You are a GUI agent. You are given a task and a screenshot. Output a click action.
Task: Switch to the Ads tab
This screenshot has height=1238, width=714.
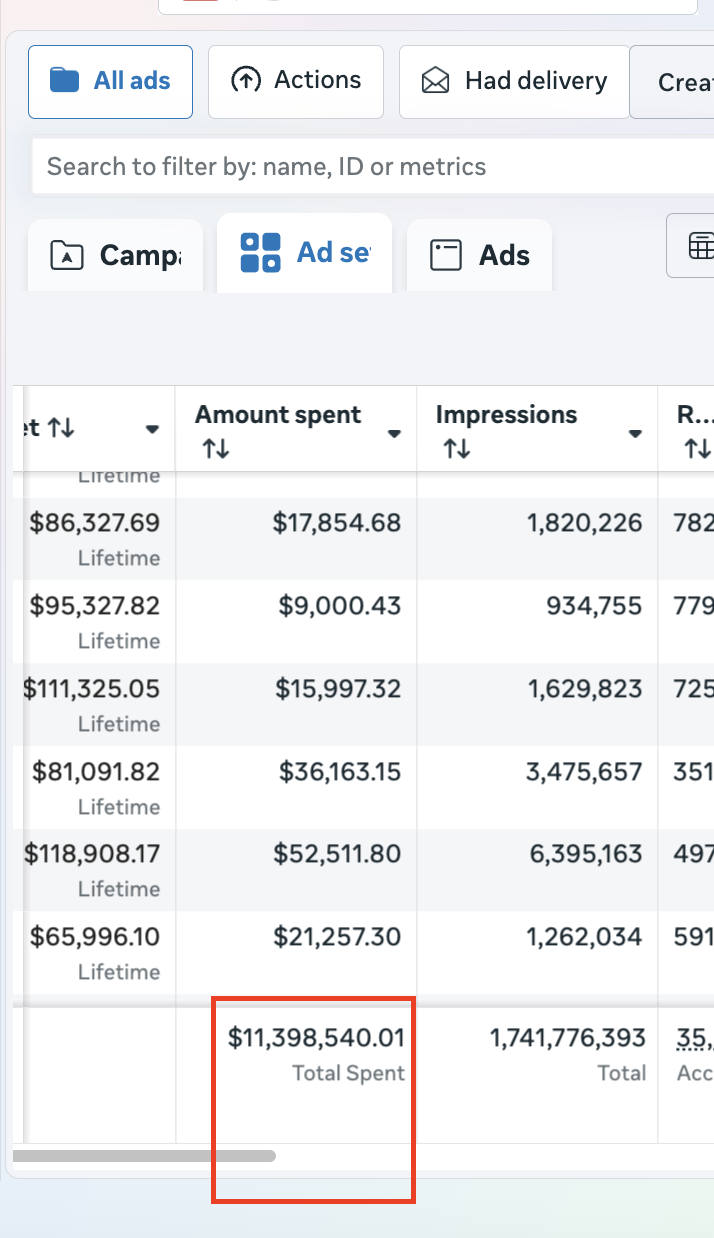pyautogui.click(x=478, y=254)
